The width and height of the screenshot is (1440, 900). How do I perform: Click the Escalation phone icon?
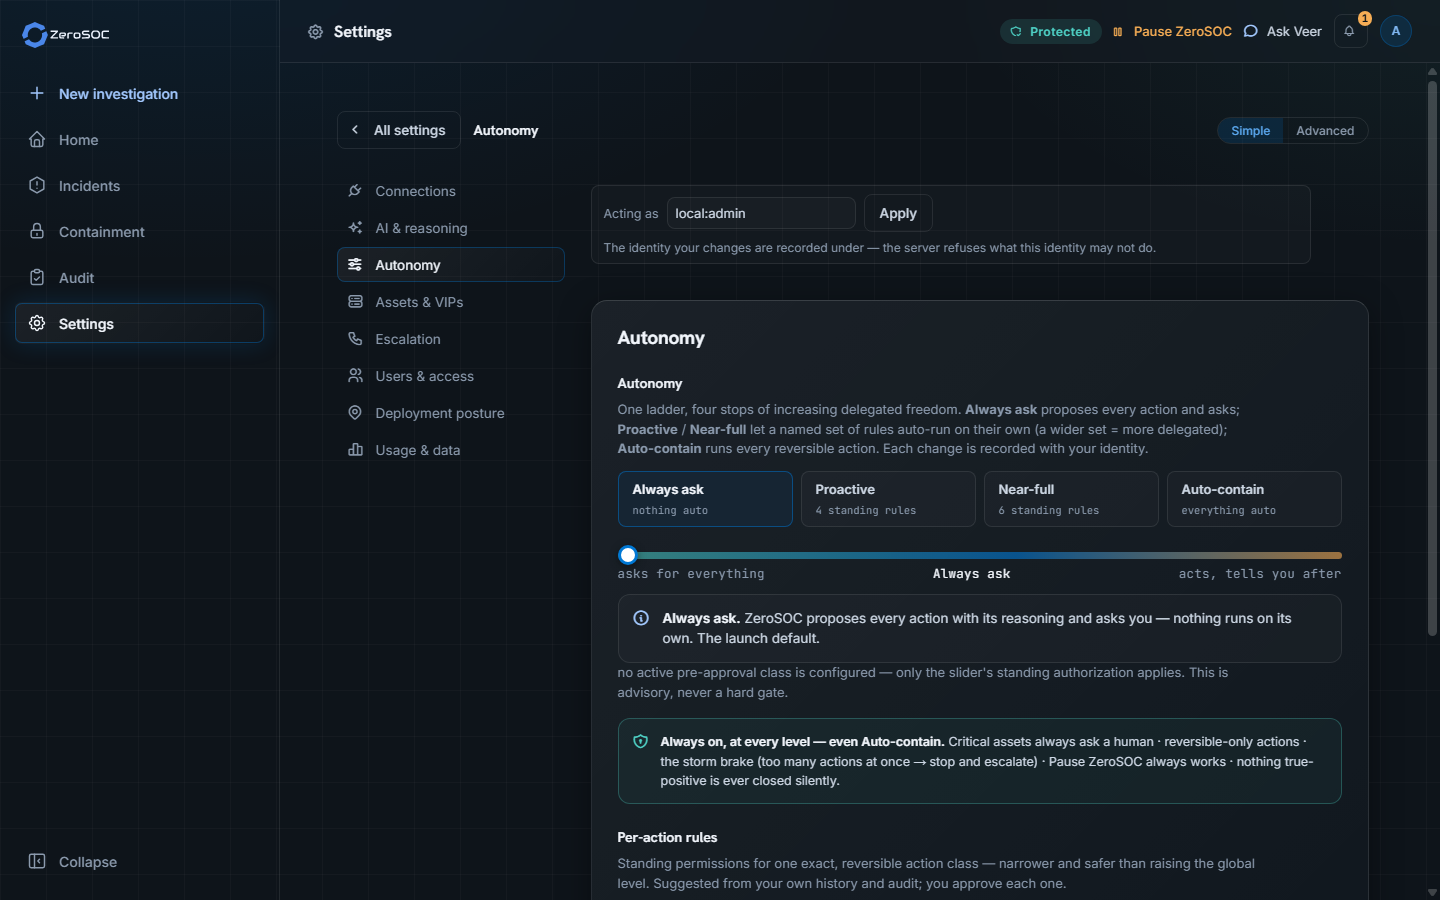355,339
